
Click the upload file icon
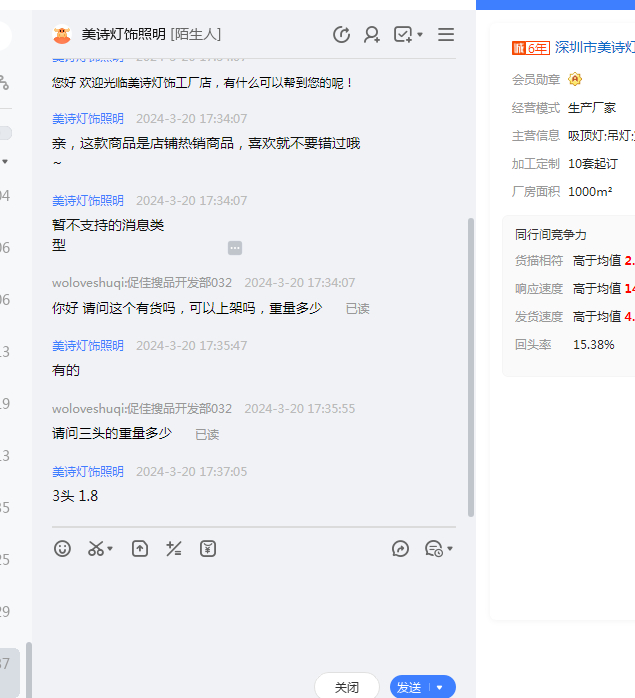(x=140, y=548)
